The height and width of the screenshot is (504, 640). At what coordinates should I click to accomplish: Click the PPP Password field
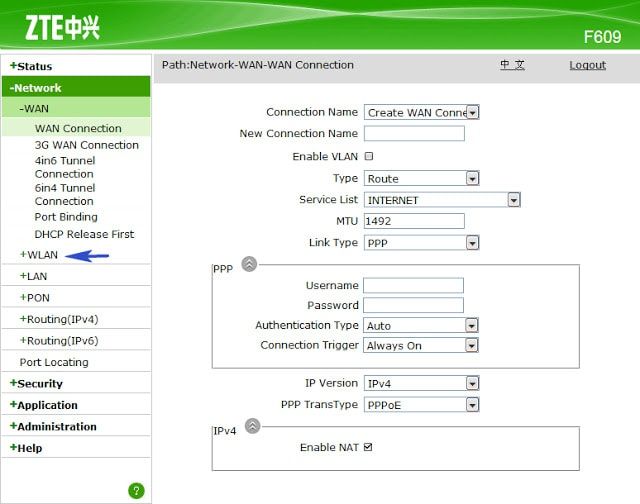413,305
